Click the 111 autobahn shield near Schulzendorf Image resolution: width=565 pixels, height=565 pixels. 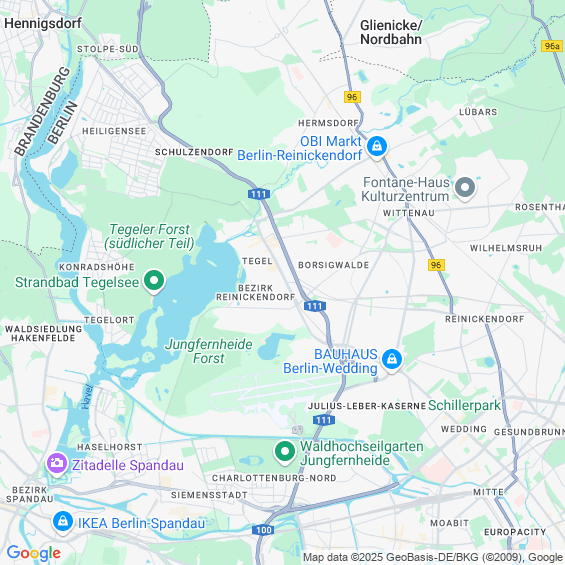(259, 194)
